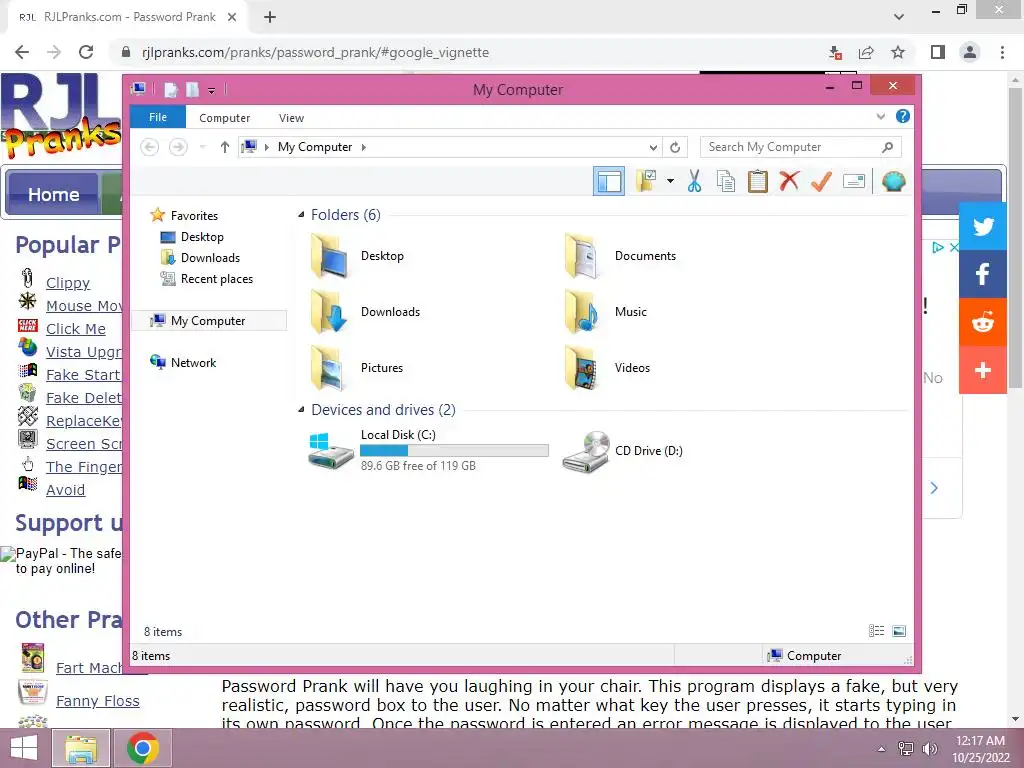1024x768 pixels.
Task: Share page via Twitter button
Action: point(982,226)
